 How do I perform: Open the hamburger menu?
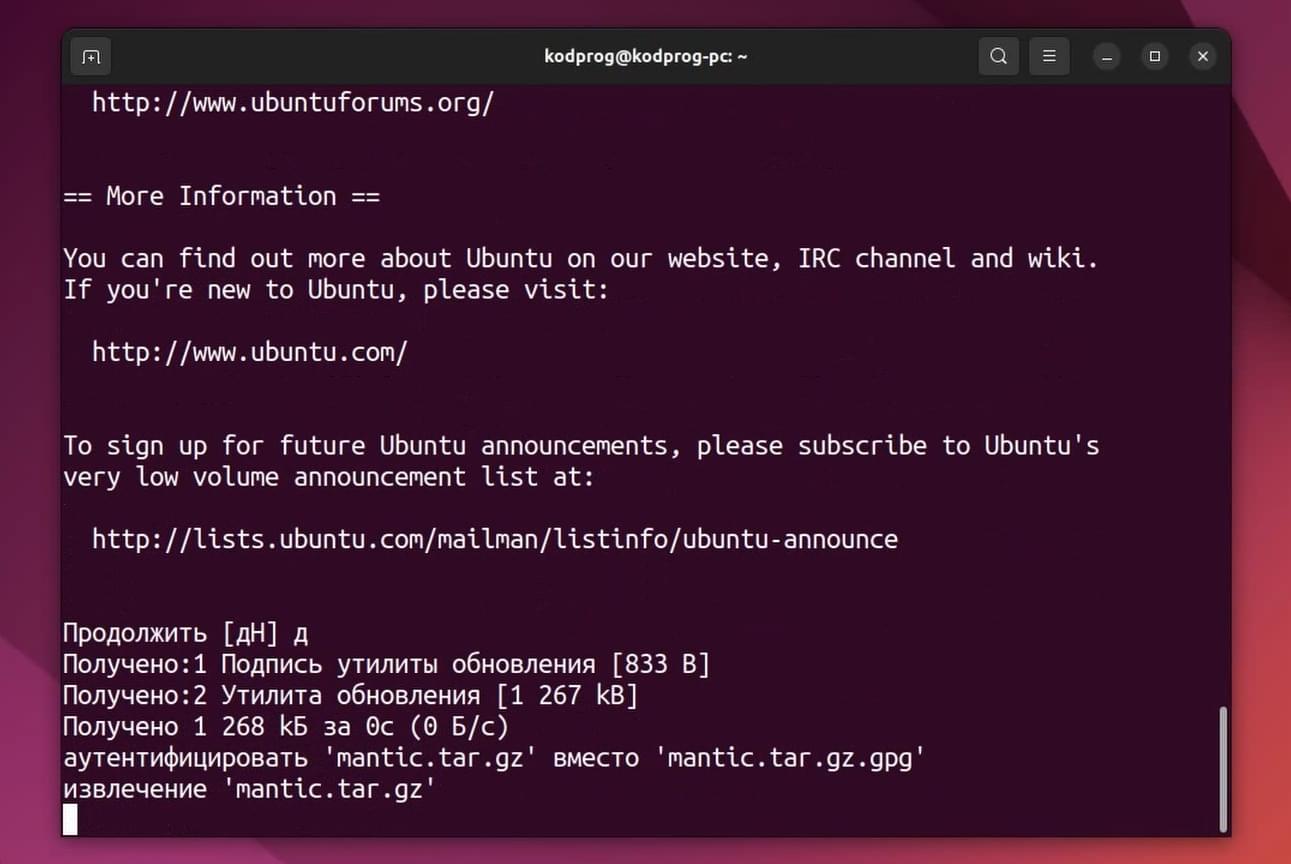click(1049, 57)
